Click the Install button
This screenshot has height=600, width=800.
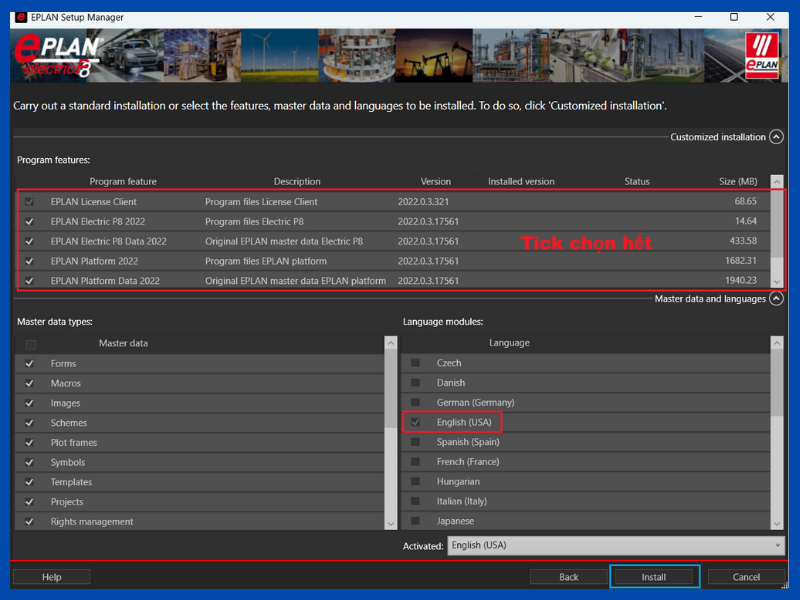pyautogui.click(x=654, y=577)
